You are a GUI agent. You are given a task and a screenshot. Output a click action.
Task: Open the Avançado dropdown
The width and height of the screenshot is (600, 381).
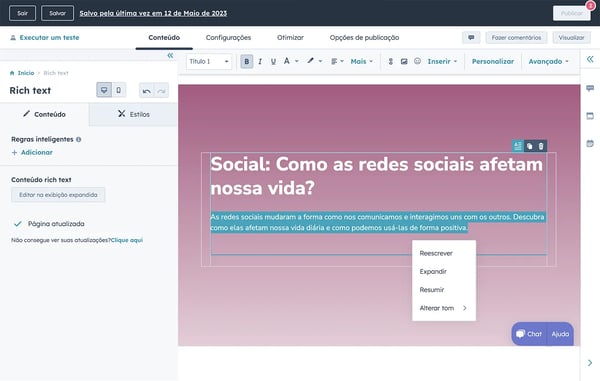(x=548, y=61)
